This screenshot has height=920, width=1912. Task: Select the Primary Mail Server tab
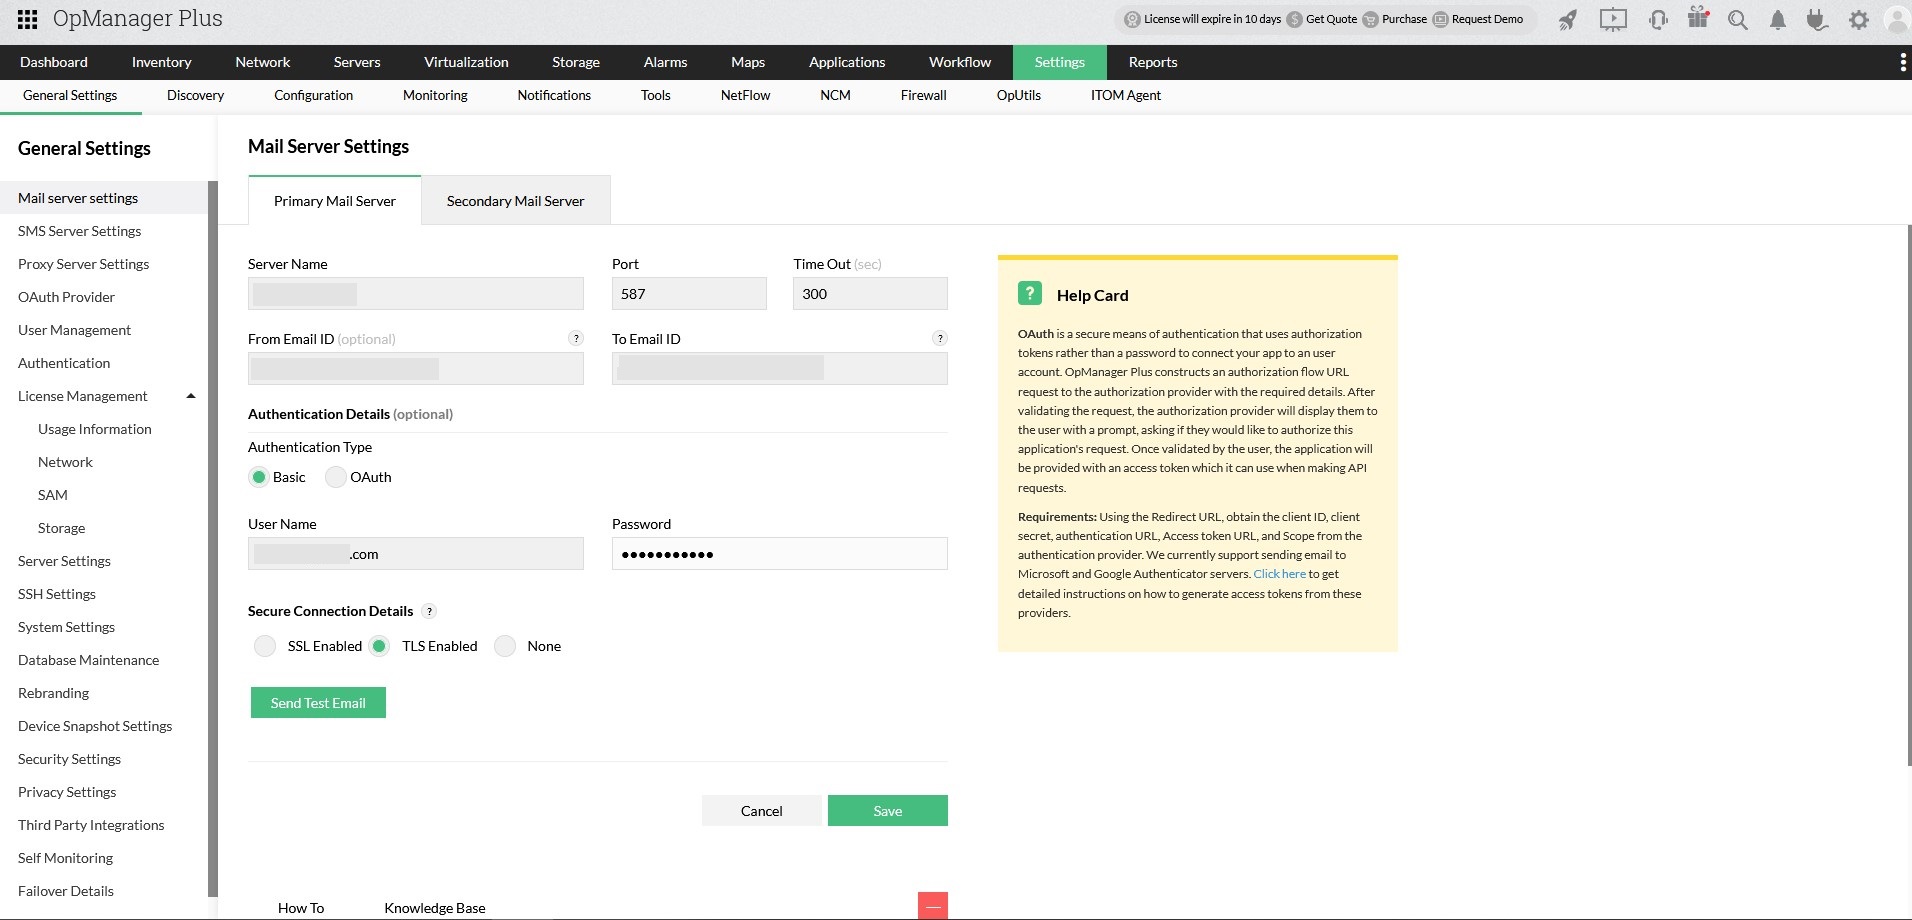[335, 201]
